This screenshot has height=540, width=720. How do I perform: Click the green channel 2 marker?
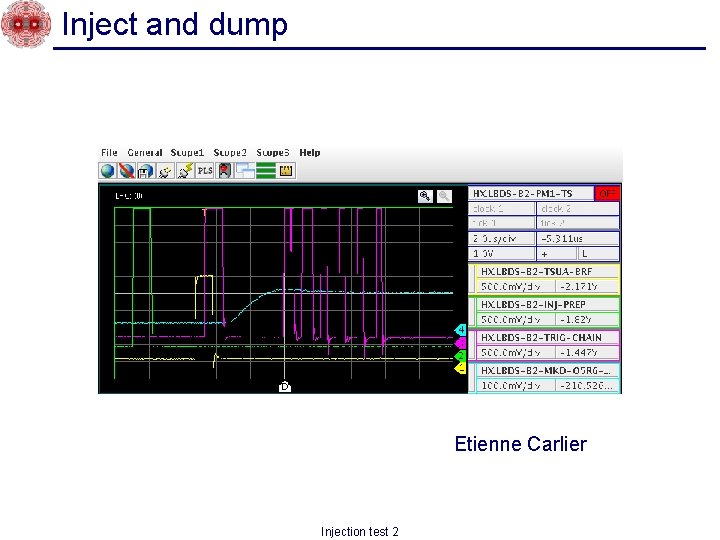[461, 356]
